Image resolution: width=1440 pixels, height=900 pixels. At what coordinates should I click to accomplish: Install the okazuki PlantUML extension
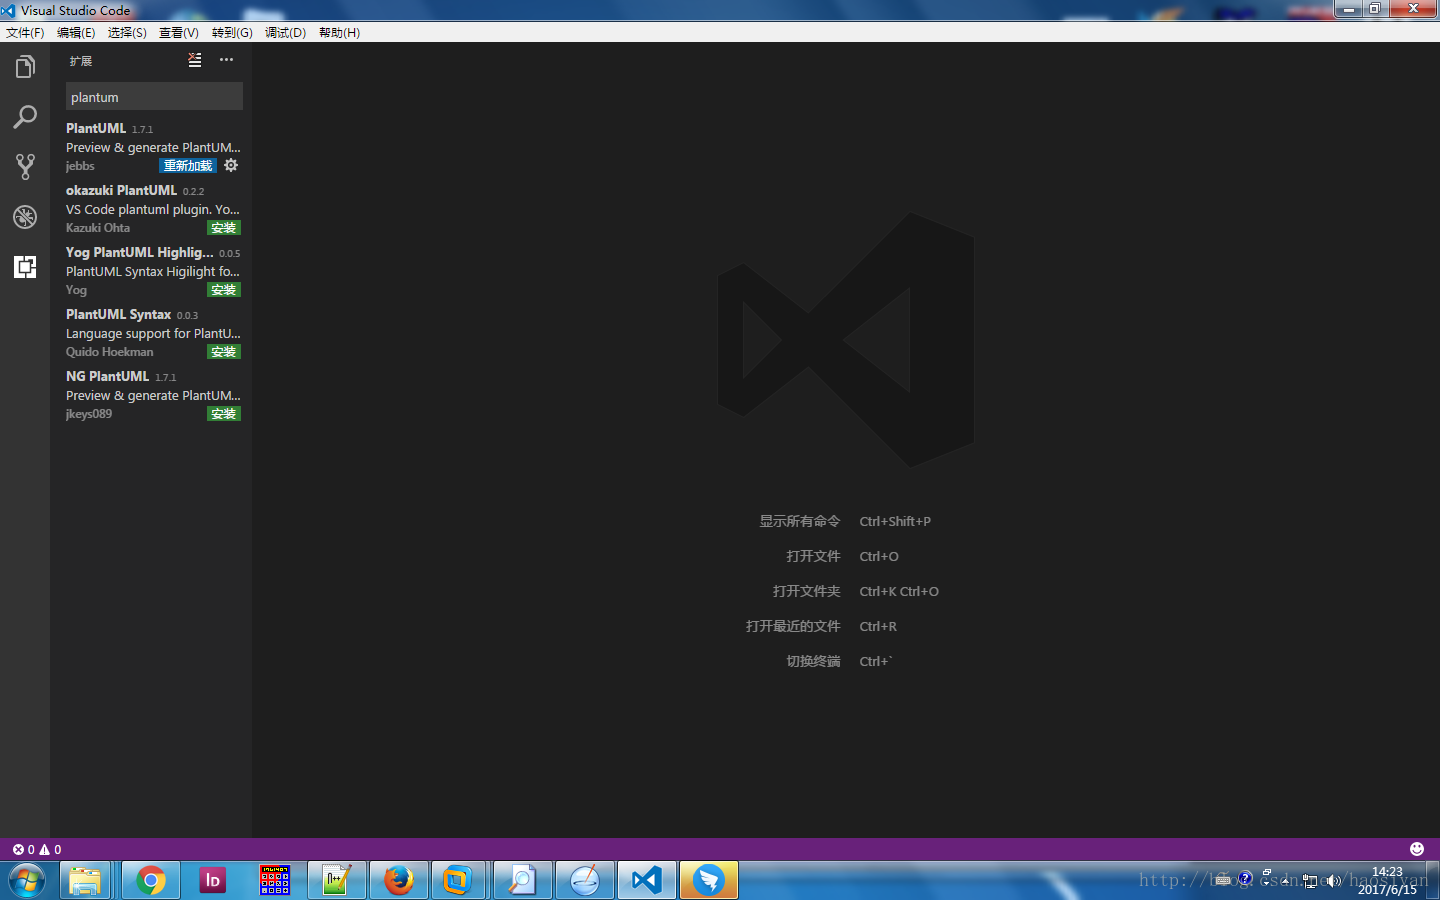224,228
